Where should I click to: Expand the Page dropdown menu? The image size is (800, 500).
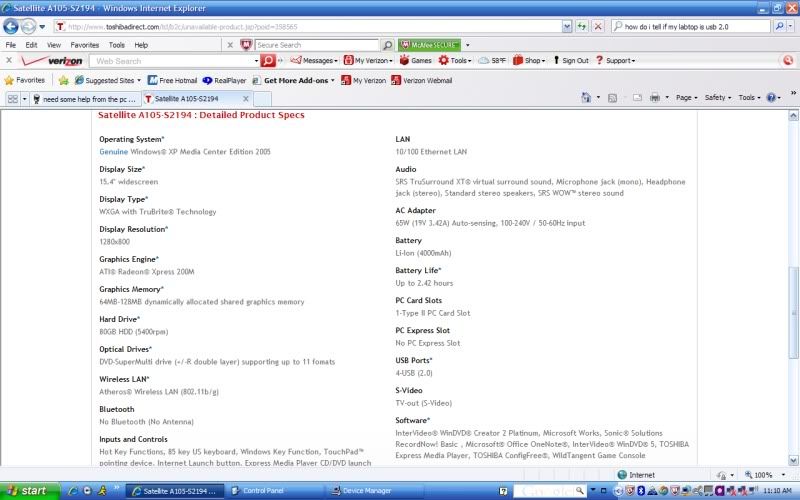click(x=686, y=98)
